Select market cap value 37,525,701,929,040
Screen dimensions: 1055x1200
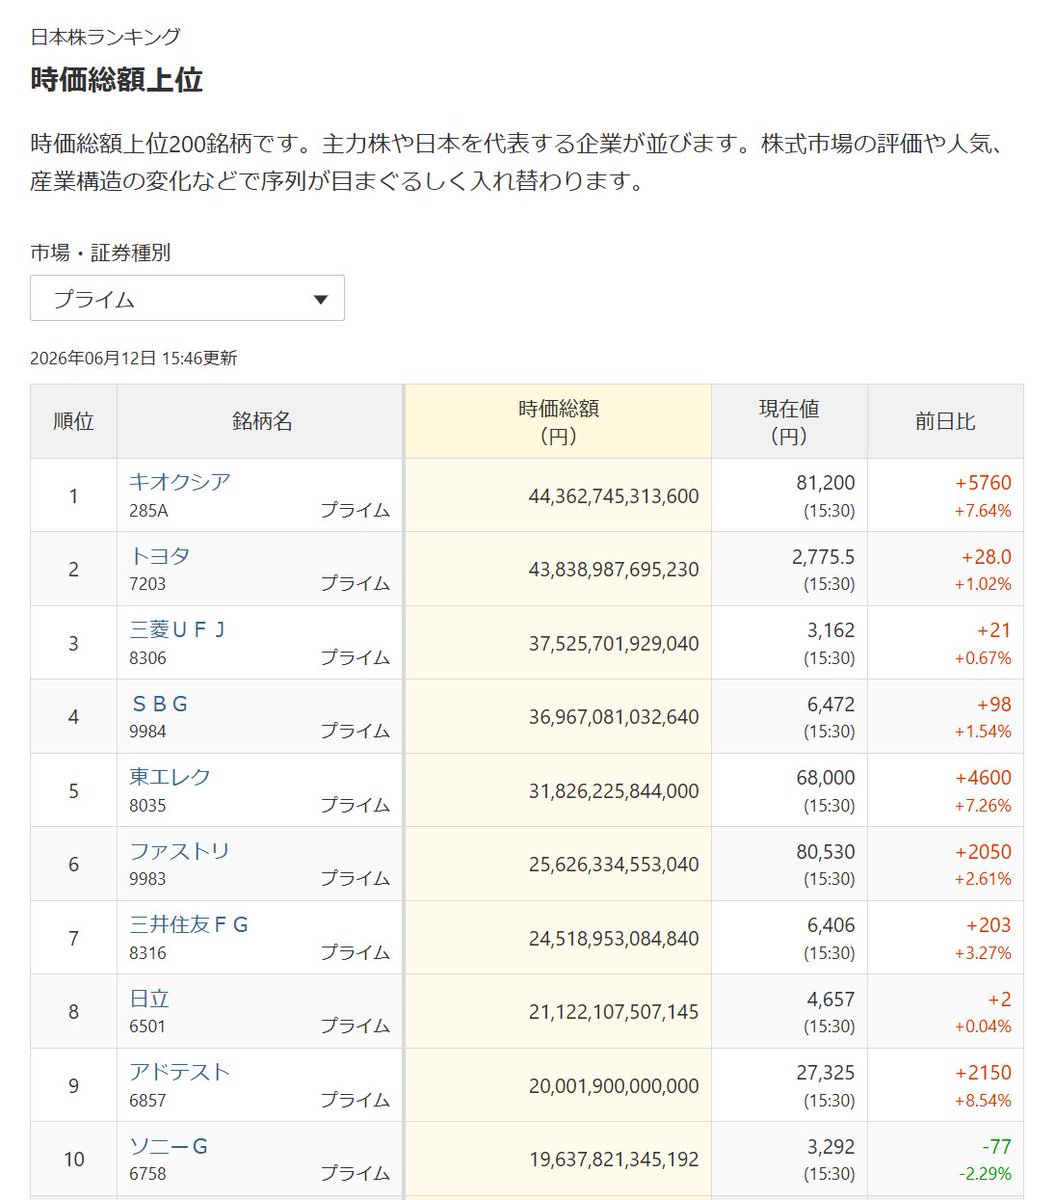(614, 643)
